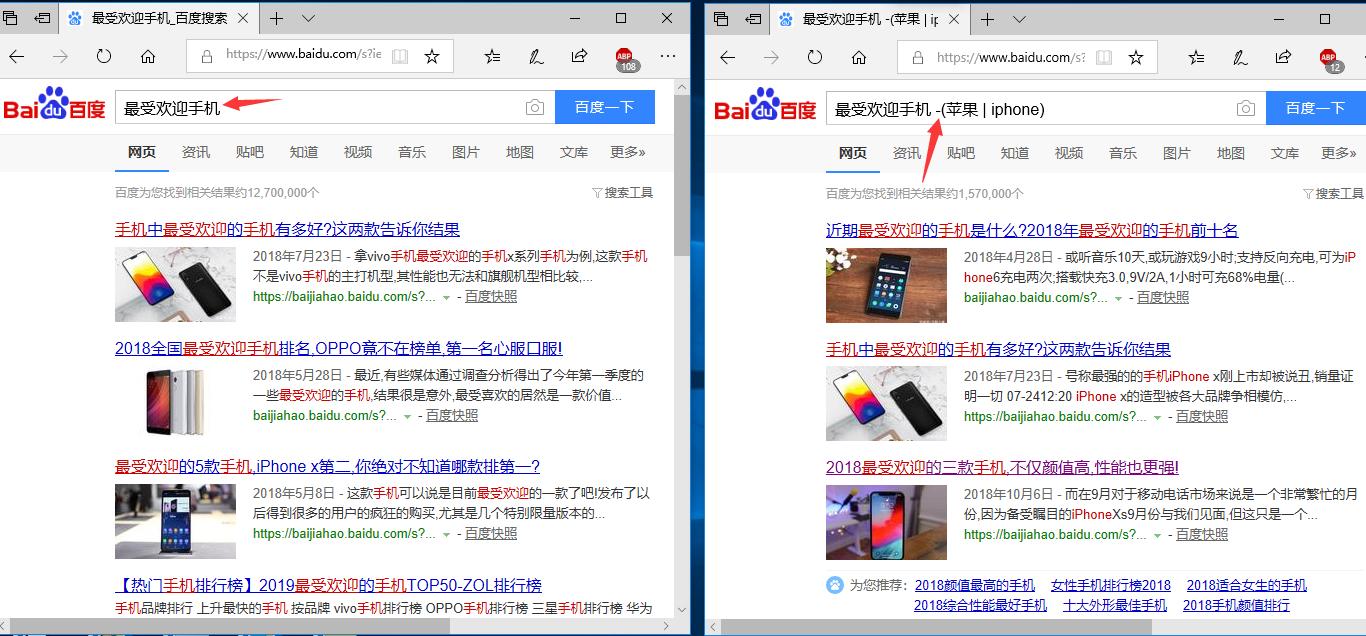The width and height of the screenshot is (1366, 636).
Task: Click the lock icon in the right address bar
Action: [x=918, y=57]
